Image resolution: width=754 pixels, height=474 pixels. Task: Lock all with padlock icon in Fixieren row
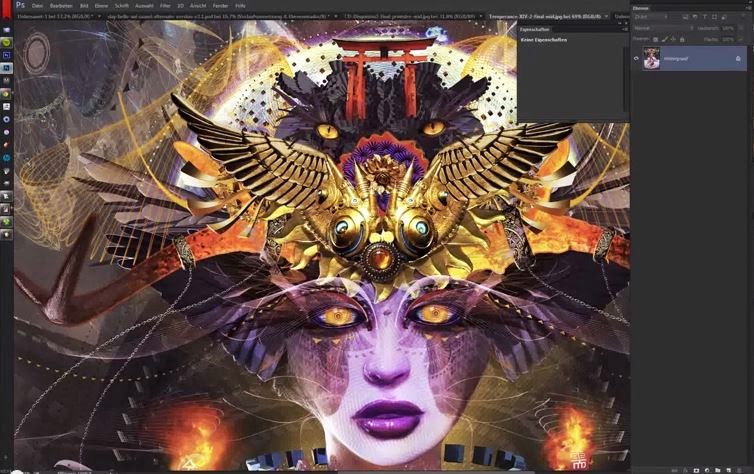(682, 39)
